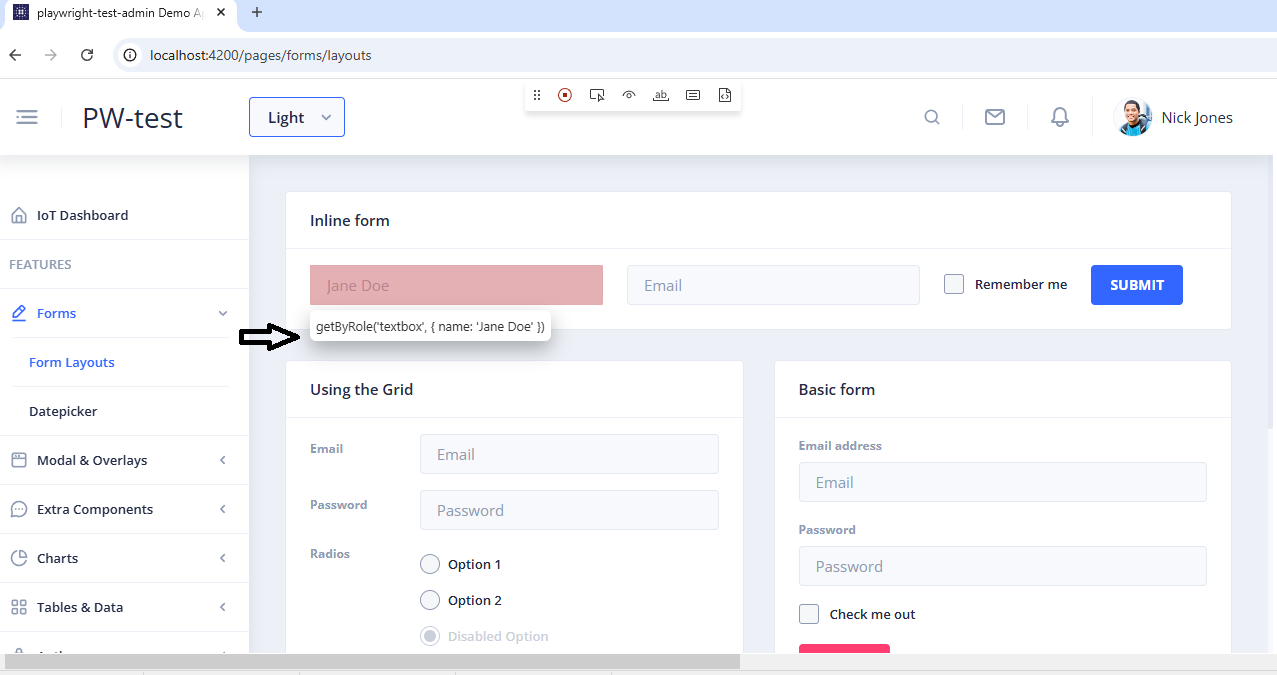
Task: Click the SUBMIT button in Inline form
Action: [1137, 285]
